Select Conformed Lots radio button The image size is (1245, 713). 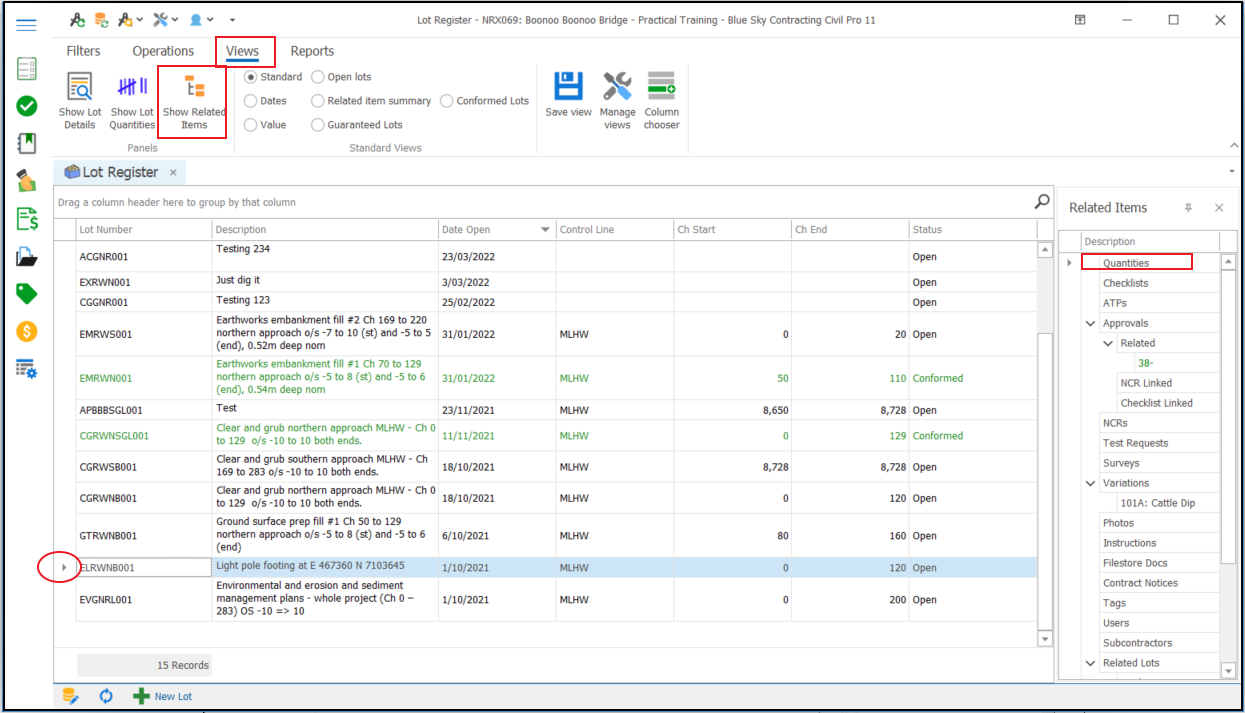[447, 101]
